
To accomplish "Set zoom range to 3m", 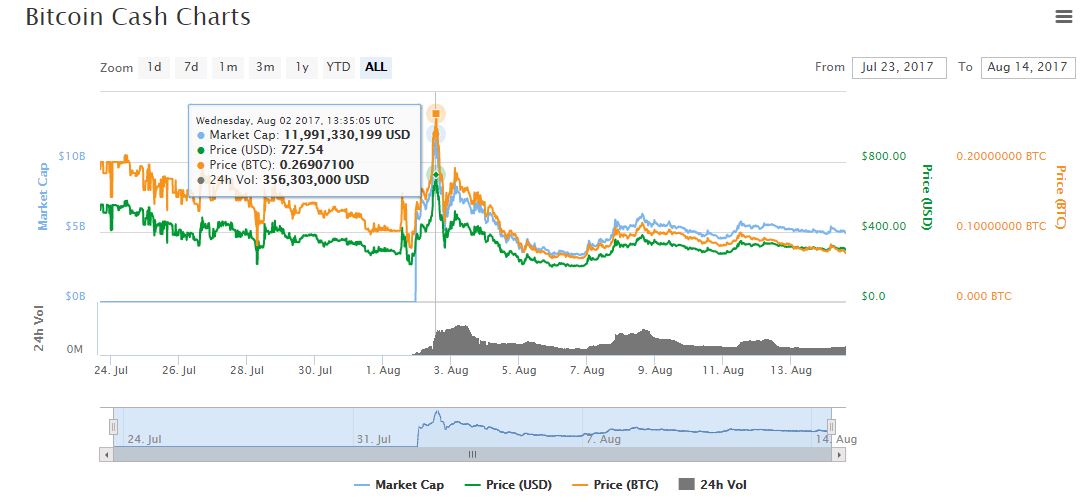I will coord(265,68).
